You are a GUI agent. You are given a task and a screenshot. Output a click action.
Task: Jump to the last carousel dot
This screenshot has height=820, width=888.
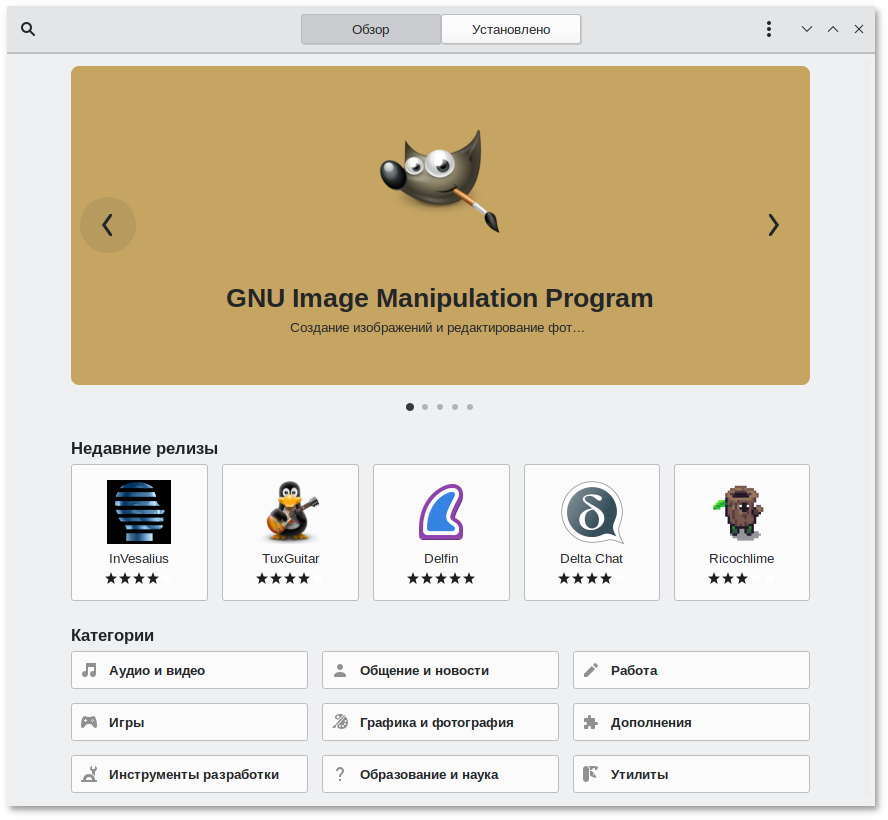[470, 407]
